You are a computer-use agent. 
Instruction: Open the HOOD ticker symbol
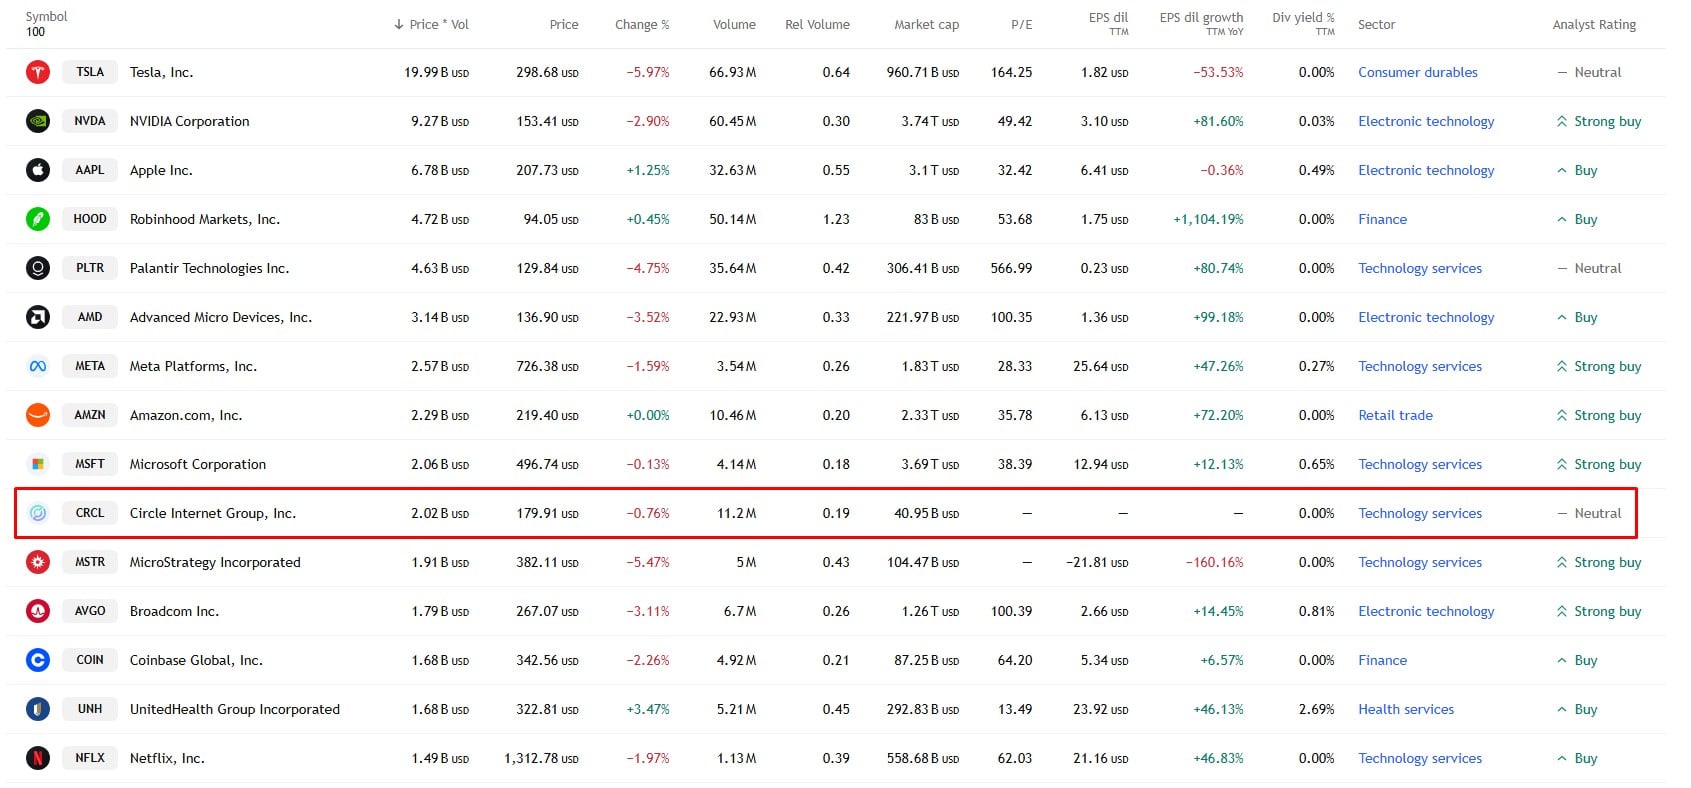pyautogui.click(x=90, y=219)
